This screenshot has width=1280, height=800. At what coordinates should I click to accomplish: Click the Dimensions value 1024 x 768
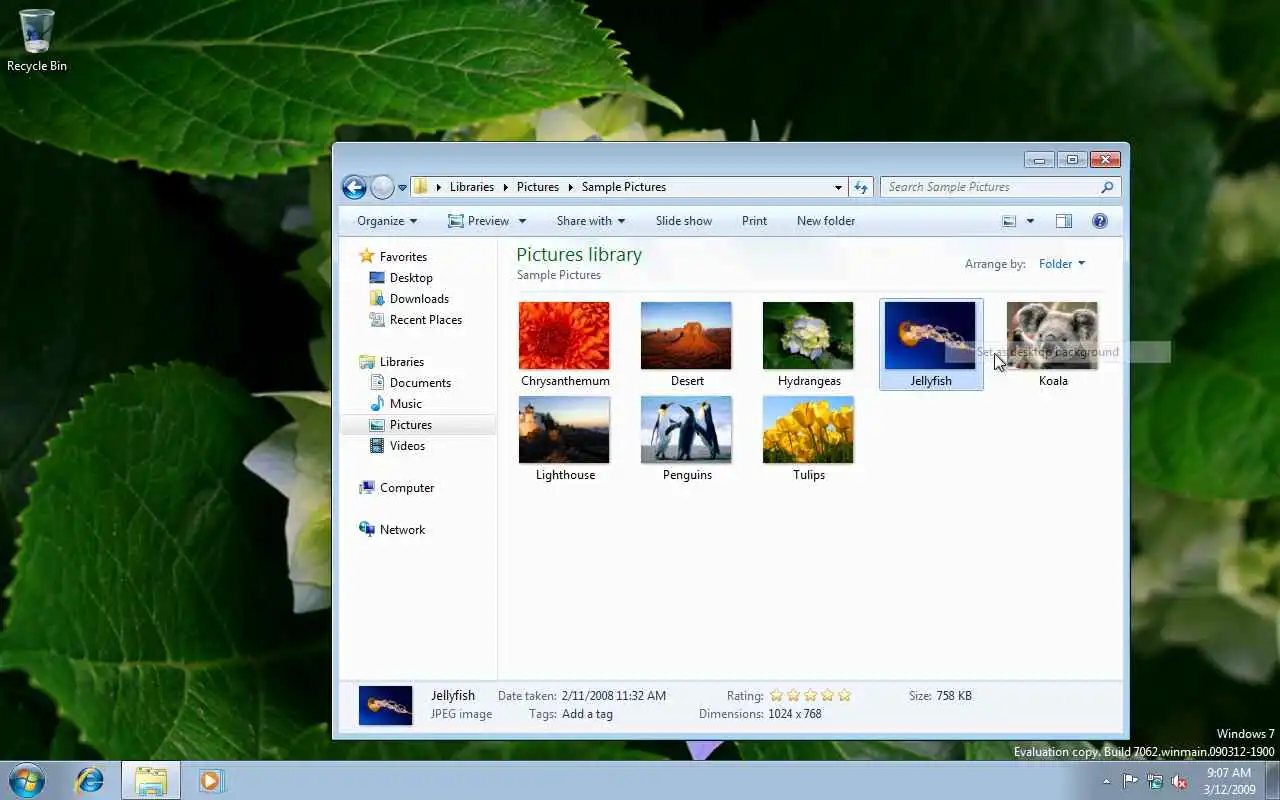[794, 714]
